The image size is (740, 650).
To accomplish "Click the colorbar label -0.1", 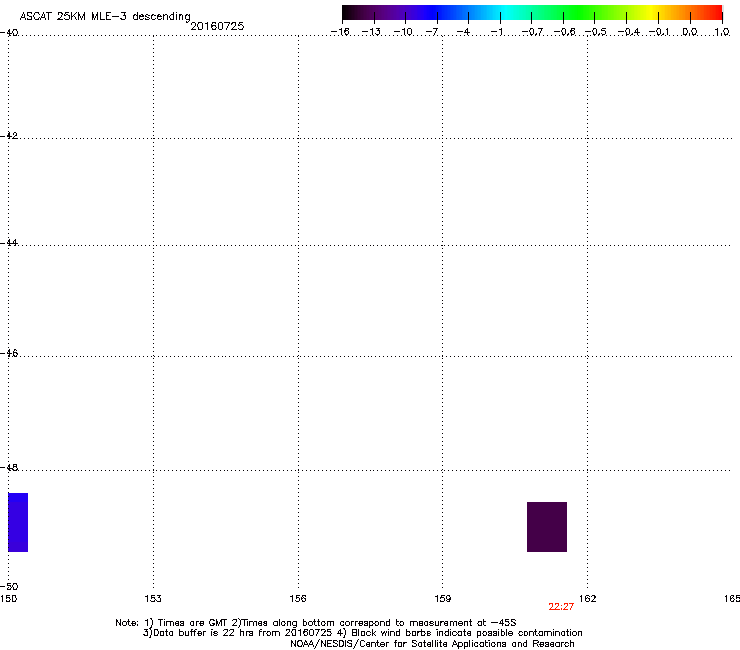I will coord(659,32).
